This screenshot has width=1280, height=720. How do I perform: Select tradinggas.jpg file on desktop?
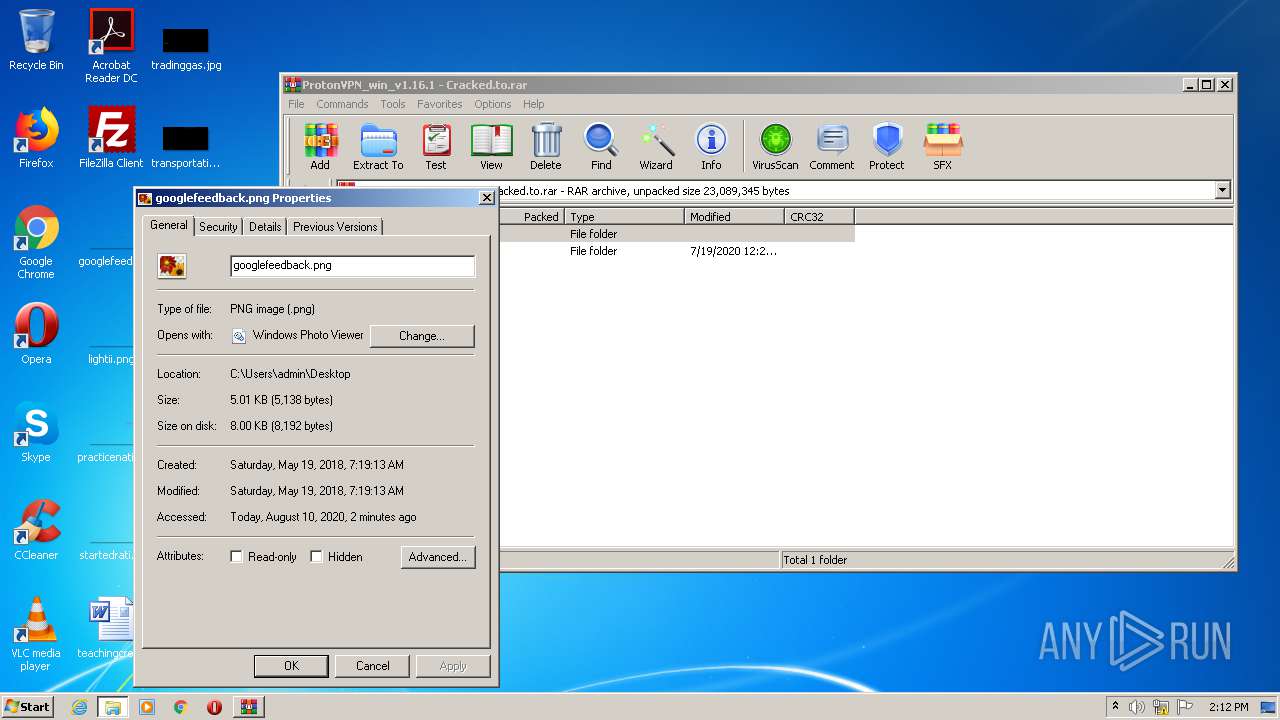coord(186,48)
